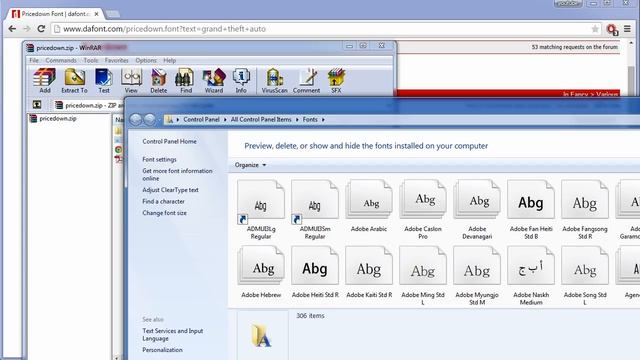Open Font settings link
The image size is (640, 360).
160,160
